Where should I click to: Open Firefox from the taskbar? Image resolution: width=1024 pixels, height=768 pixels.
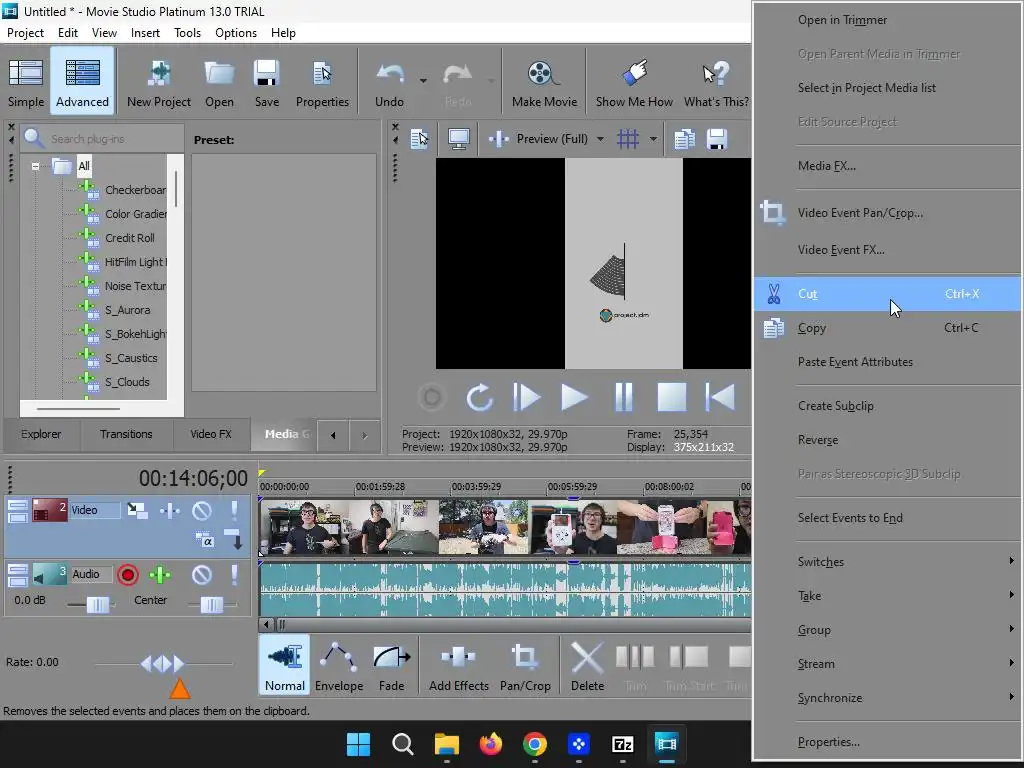point(490,744)
